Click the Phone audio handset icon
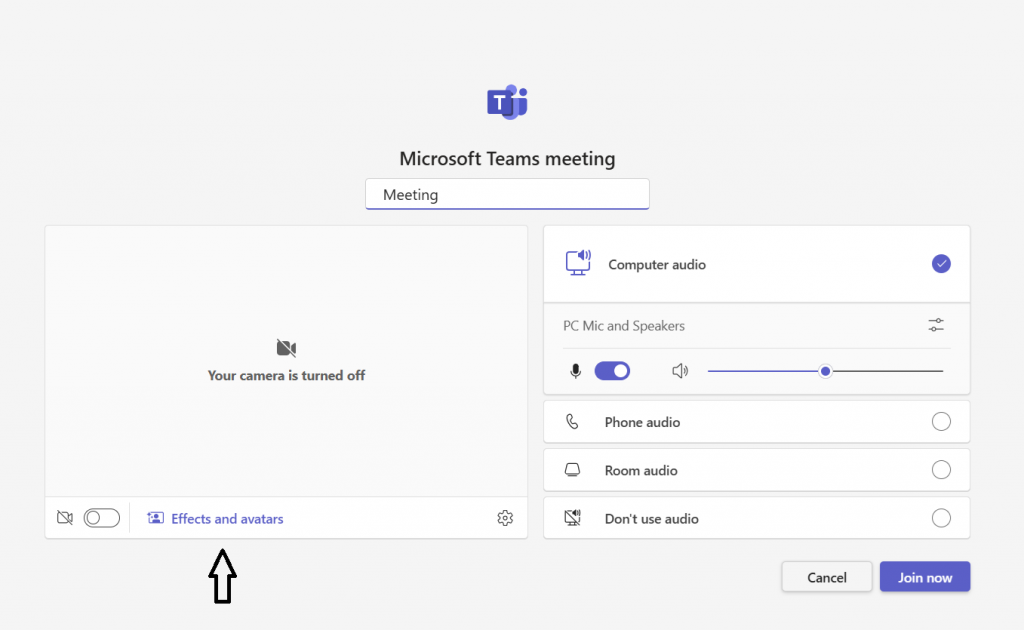 [x=572, y=422]
